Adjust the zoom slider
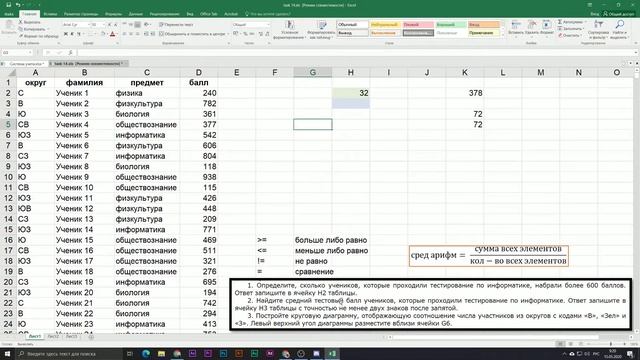The height and width of the screenshot is (360, 640). tap(611, 344)
